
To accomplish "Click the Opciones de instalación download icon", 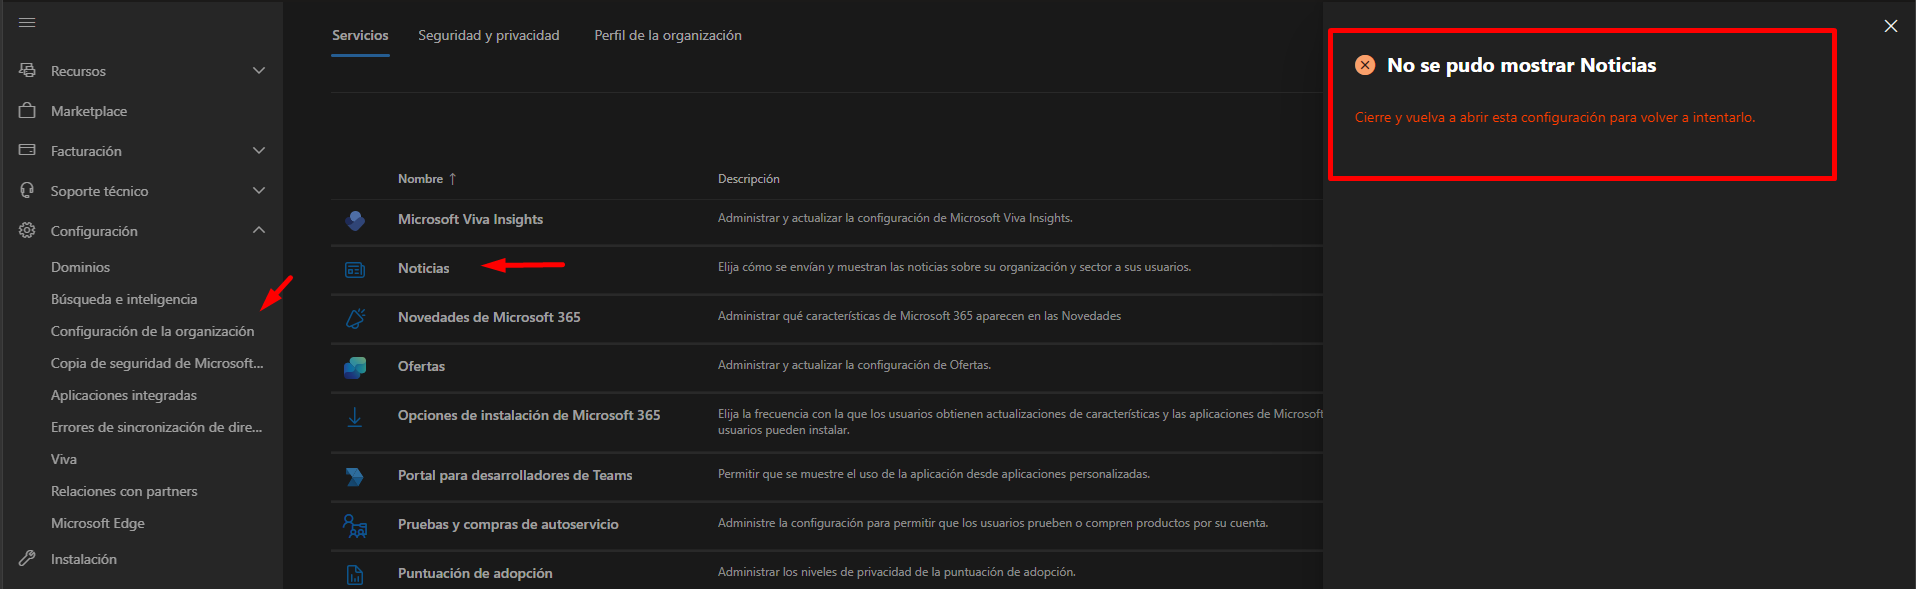I will pyautogui.click(x=355, y=417).
